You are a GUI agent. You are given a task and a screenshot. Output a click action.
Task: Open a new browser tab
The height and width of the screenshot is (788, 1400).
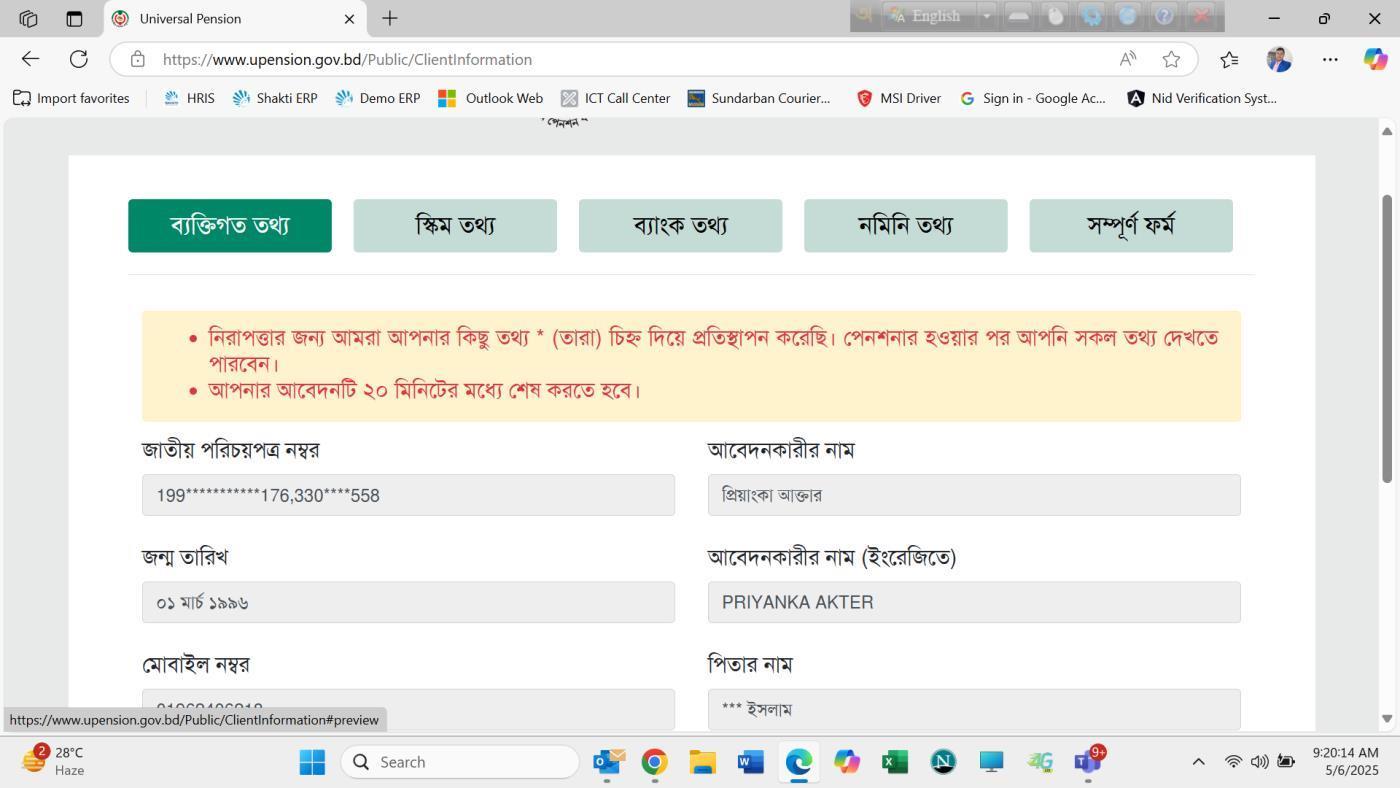(x=390, y=18)
